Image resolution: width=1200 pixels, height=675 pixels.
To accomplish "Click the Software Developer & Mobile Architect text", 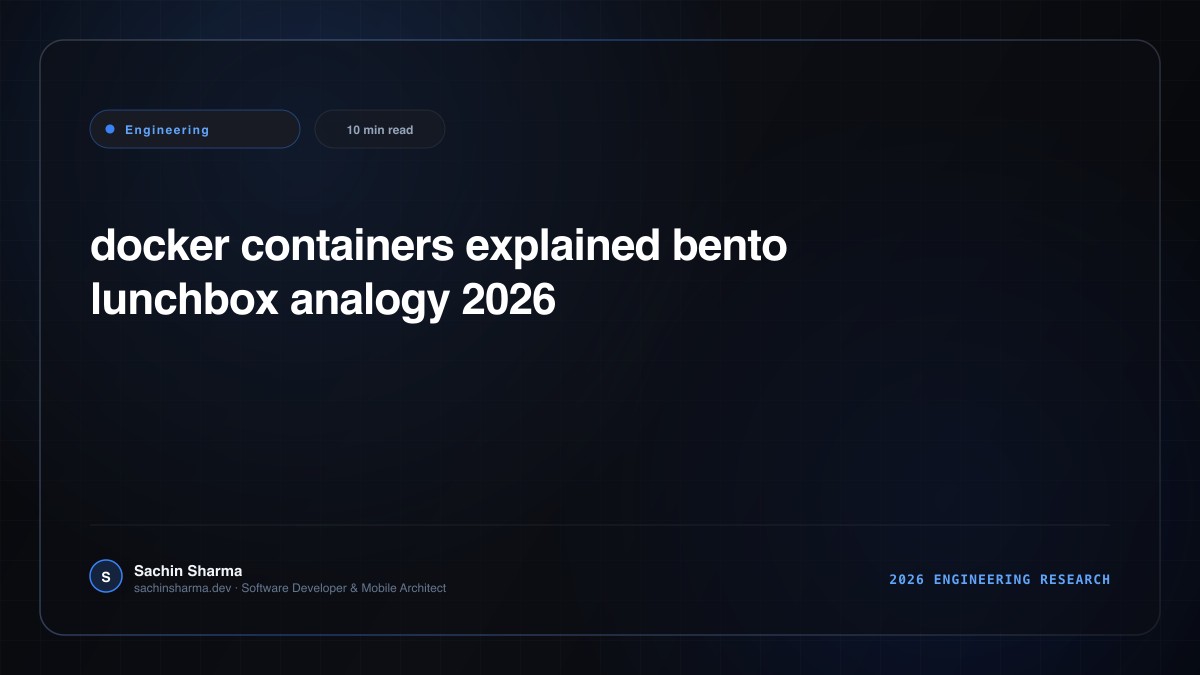I will point(343,588).
